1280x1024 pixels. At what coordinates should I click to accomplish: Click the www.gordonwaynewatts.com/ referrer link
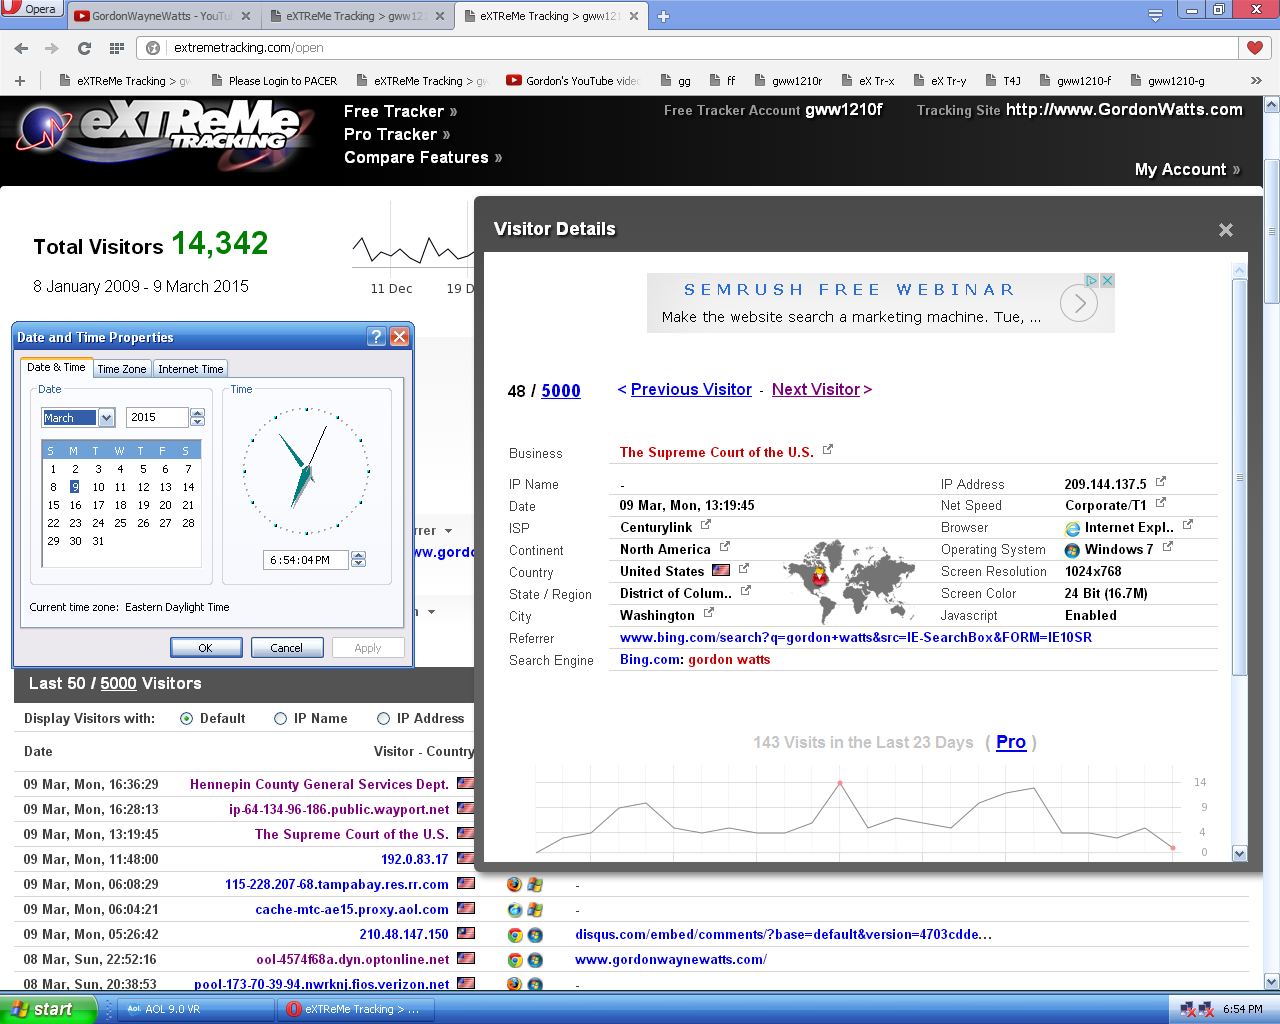click(x=671, y=959)
